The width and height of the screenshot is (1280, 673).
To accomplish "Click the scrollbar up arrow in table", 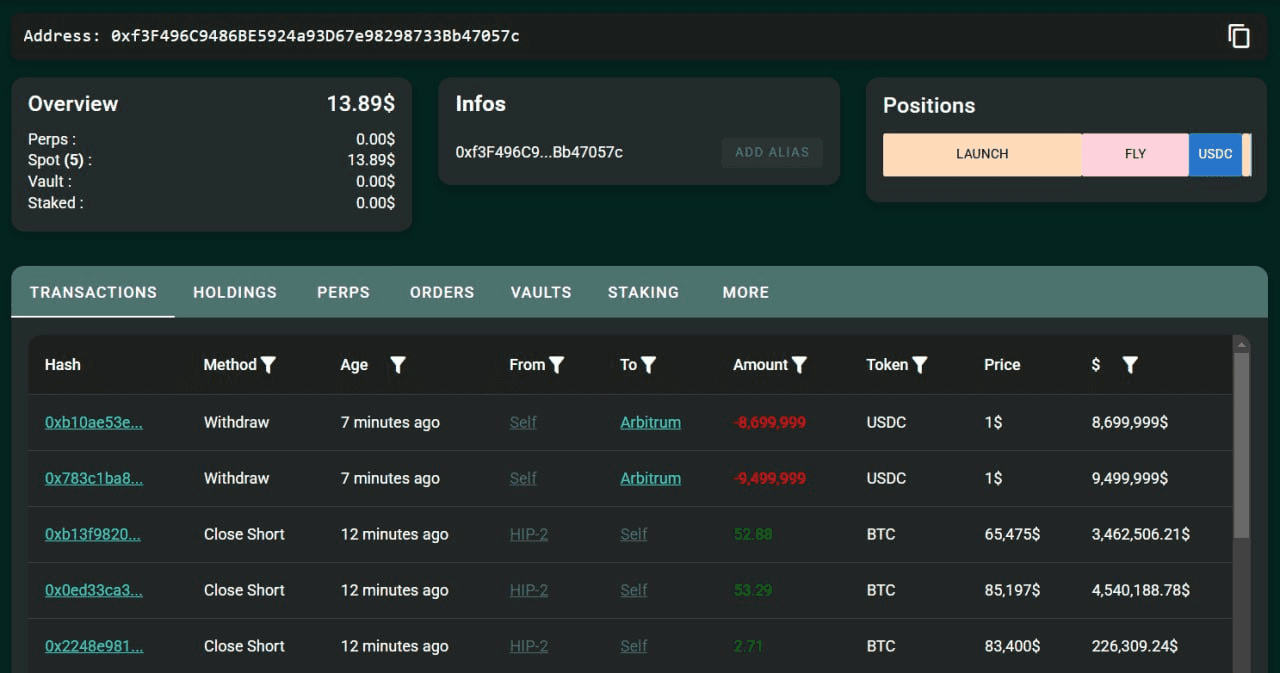I will (x=1242, y=345).
